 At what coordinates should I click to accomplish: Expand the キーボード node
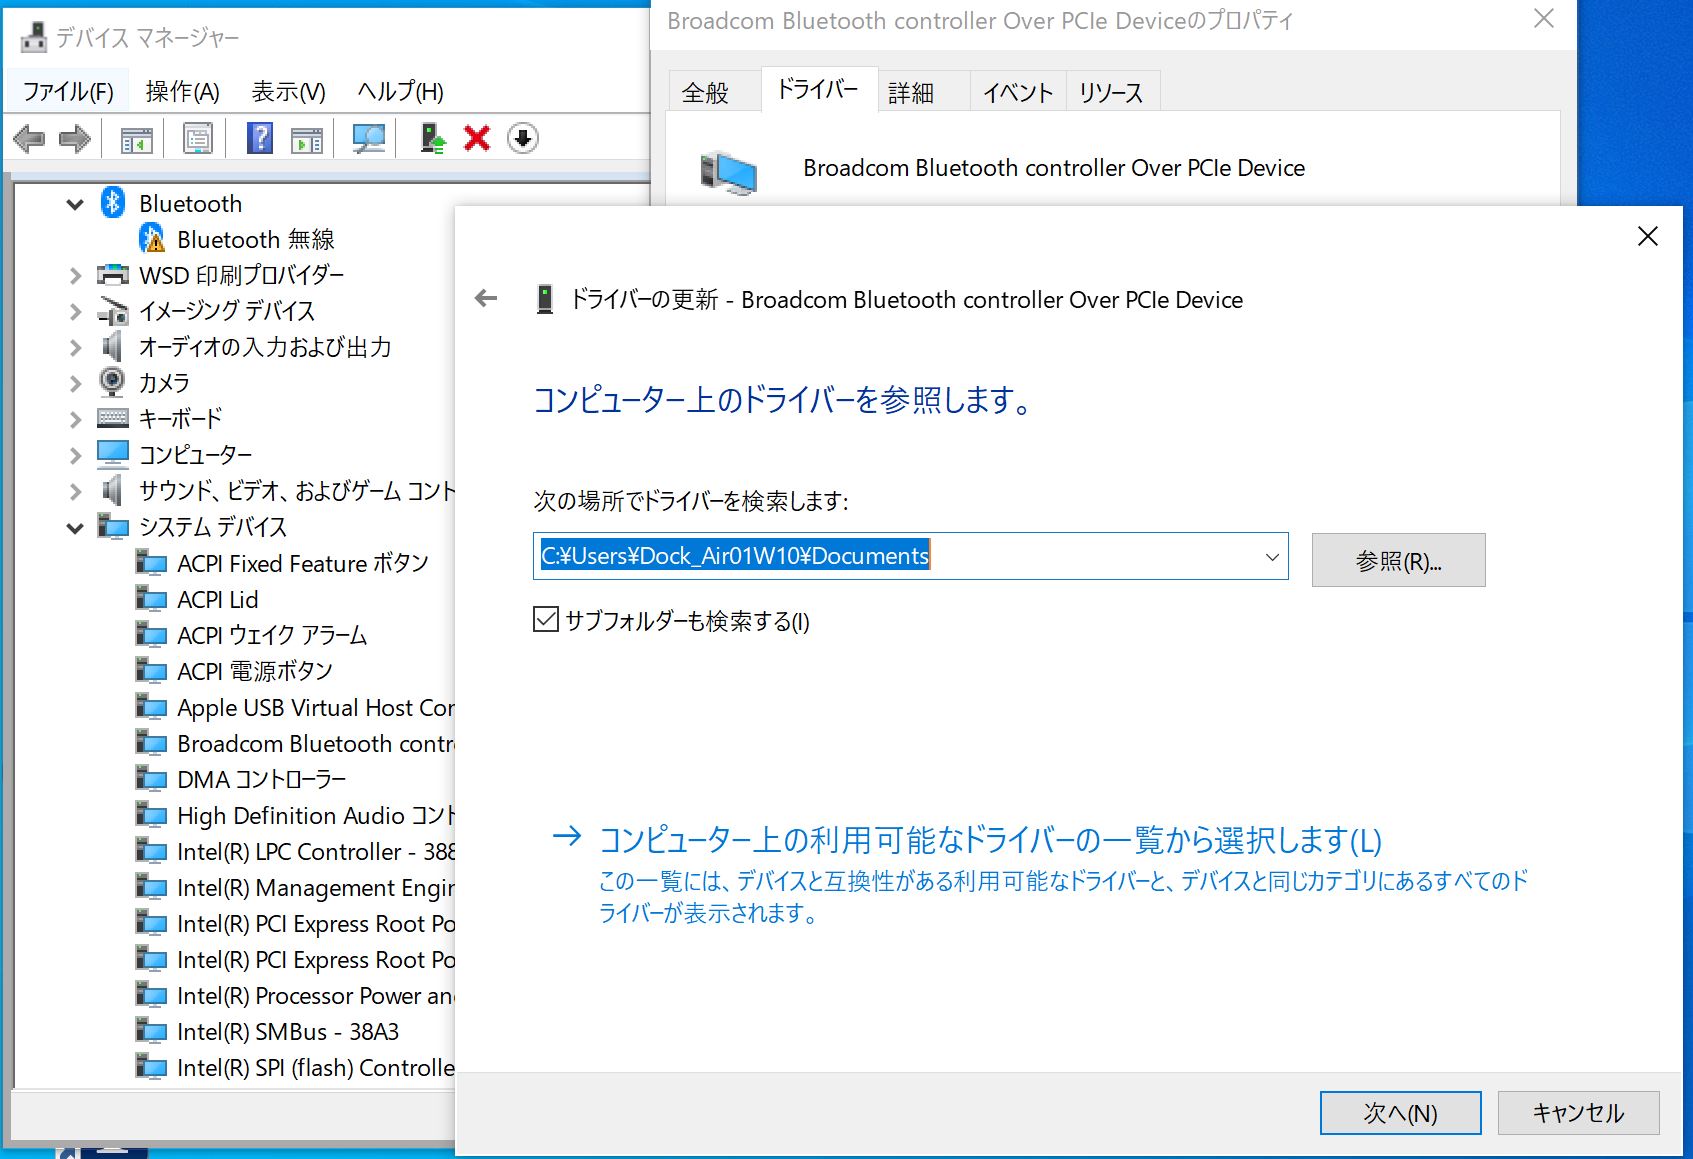[x=75, y=419]
